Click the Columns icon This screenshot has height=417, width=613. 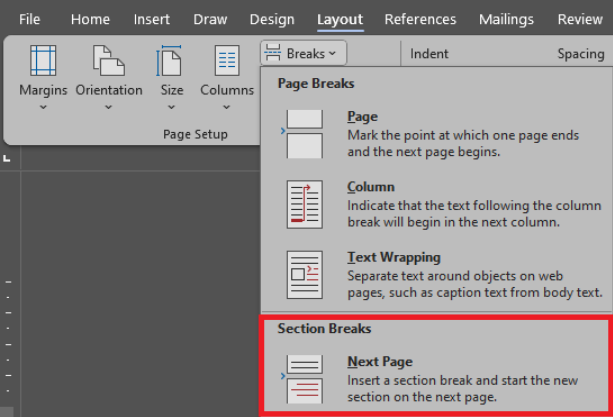[x=226, y=61]
